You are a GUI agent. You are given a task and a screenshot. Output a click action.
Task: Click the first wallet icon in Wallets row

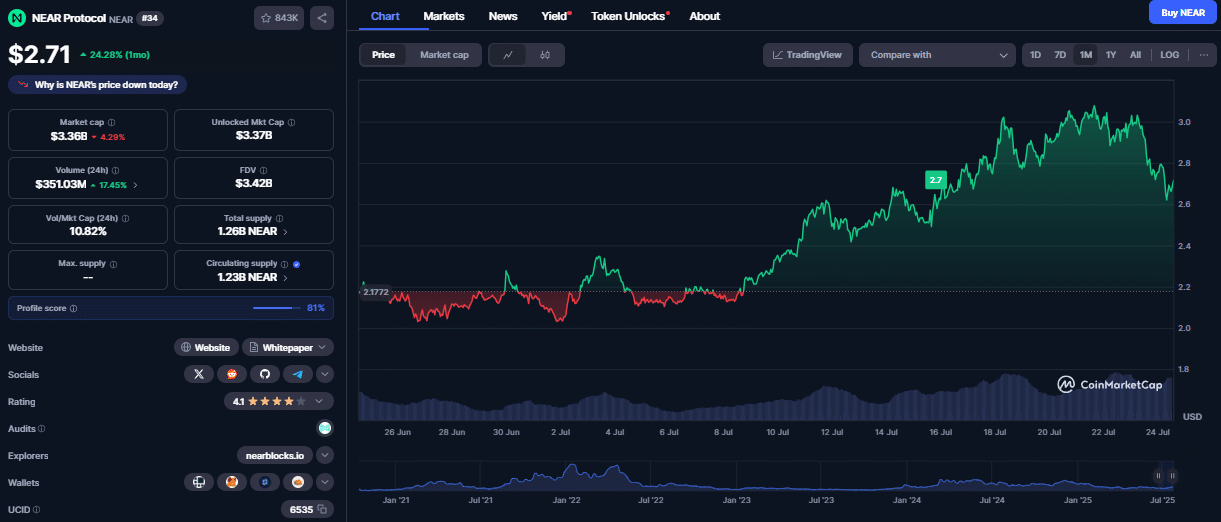199,482
